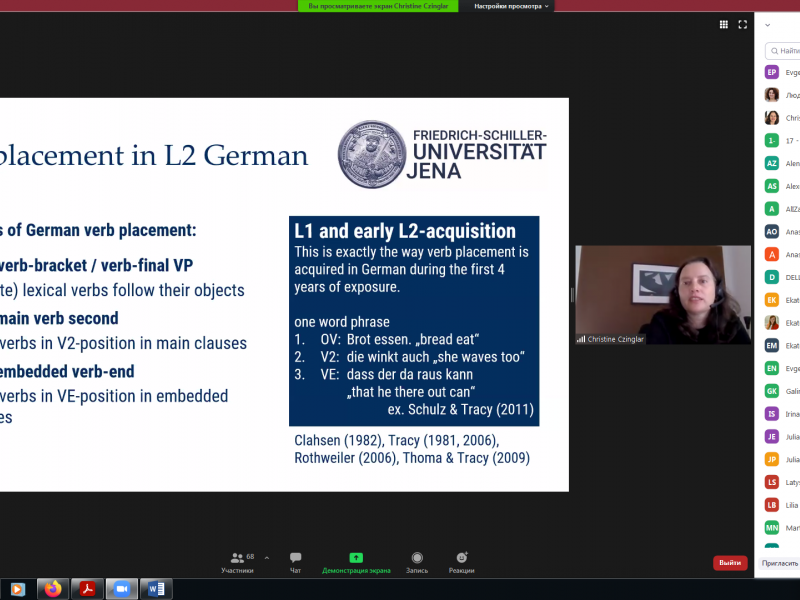Select Christine Czinglar's video thumbnail
Viewport: 800px width, 600px height.
(x=662, y=295)
